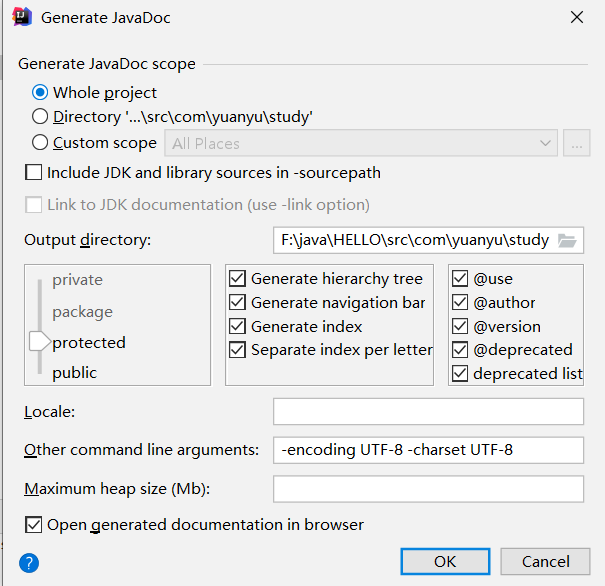This screenshot has height=586, width=605.
Task: Uncheck Open generated documentation in browser
Action: coord(34,525)
